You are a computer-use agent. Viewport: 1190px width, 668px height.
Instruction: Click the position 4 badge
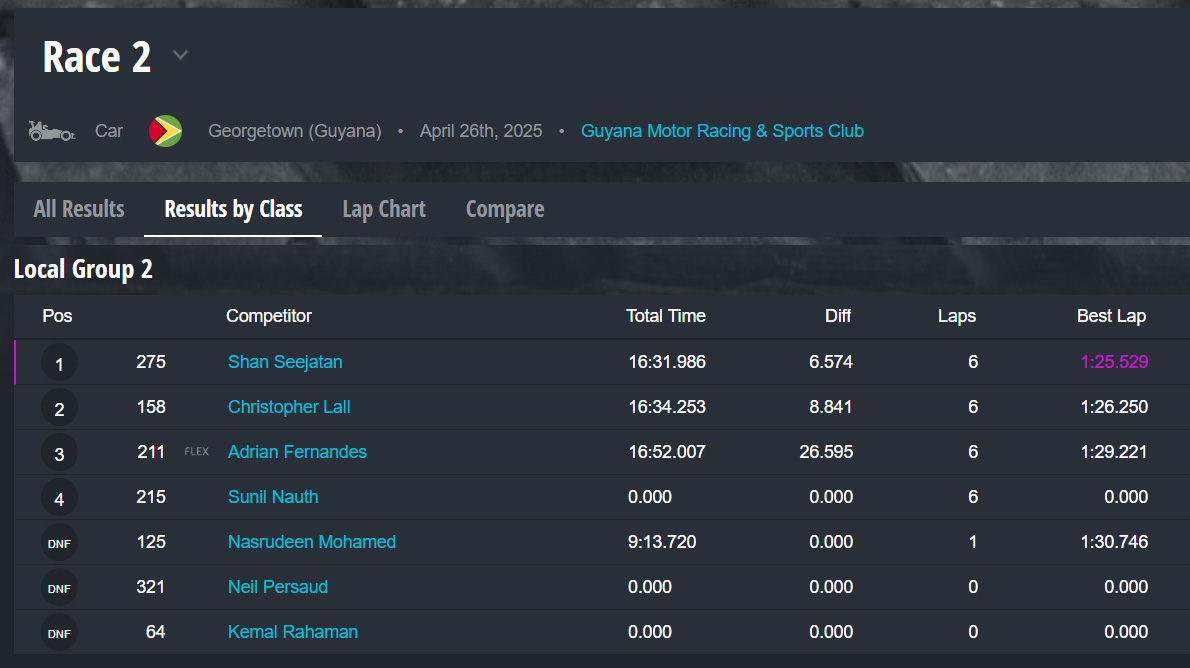59,498
